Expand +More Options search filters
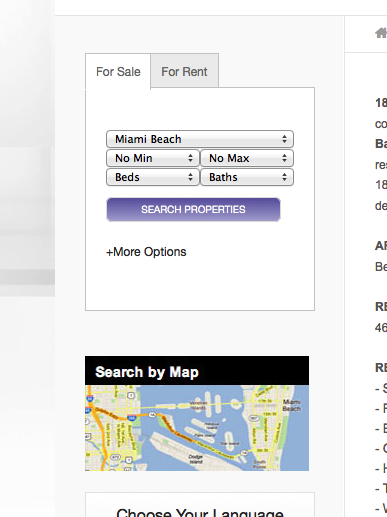This screenshot has width=387, height=517. point(146,252)
